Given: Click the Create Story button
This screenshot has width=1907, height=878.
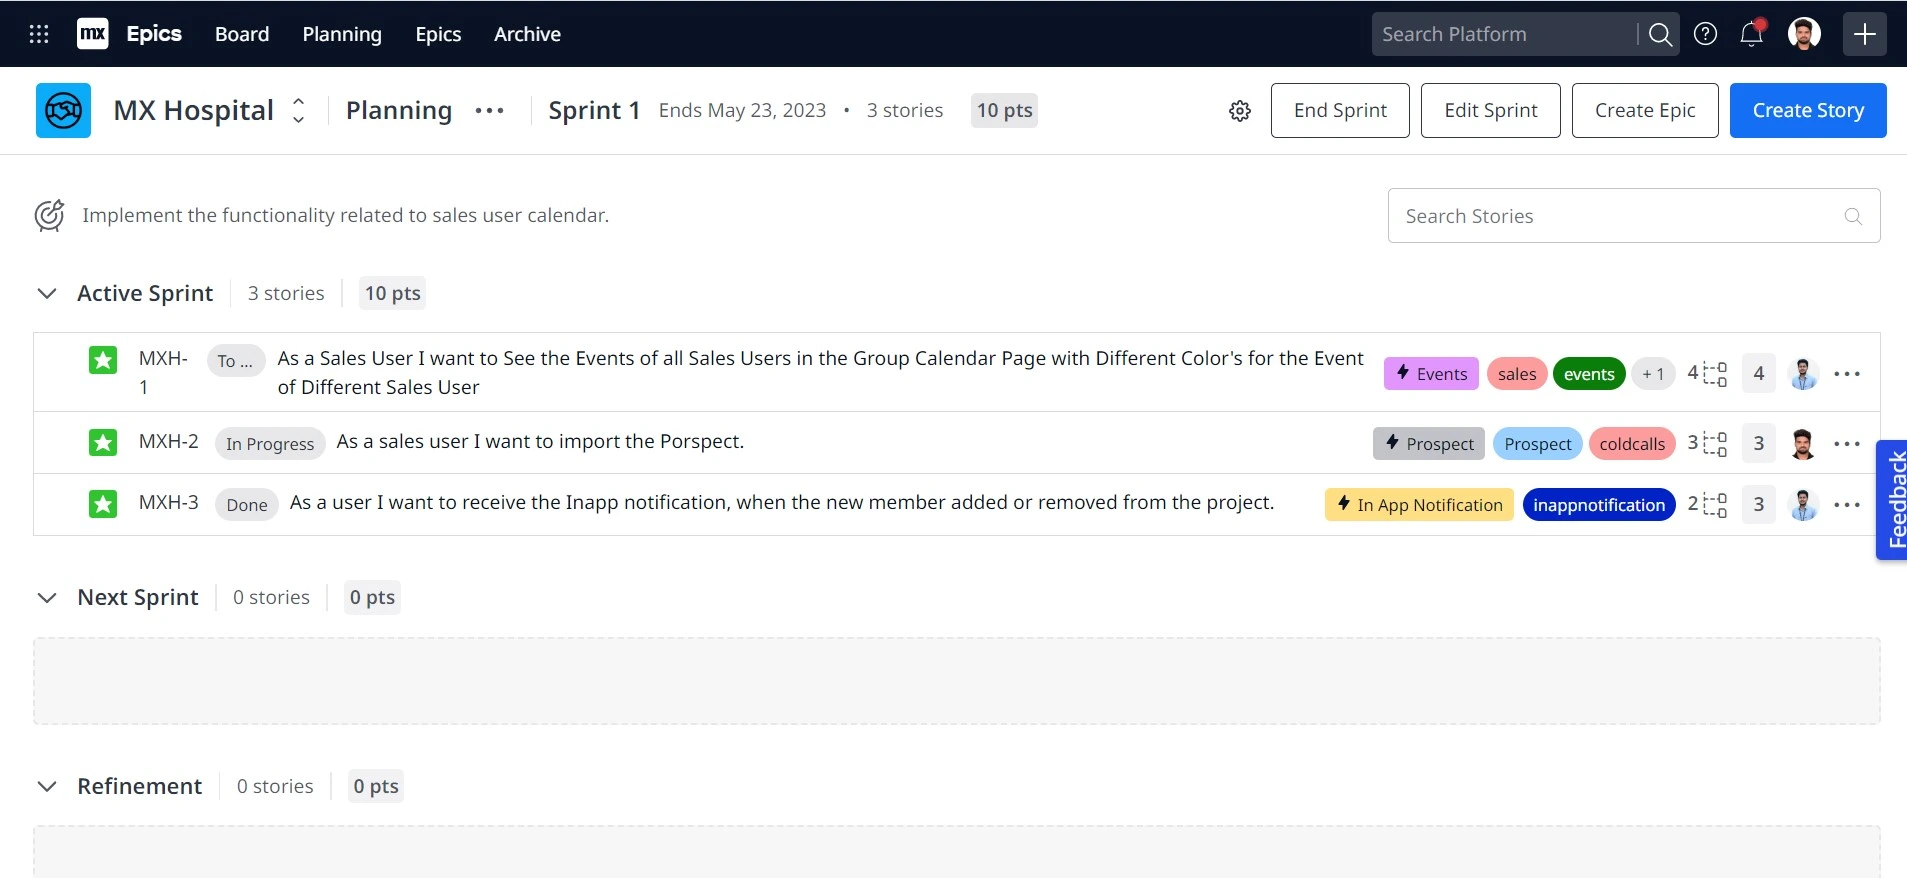Looking at the screenshot, I should pos(1807,111).
